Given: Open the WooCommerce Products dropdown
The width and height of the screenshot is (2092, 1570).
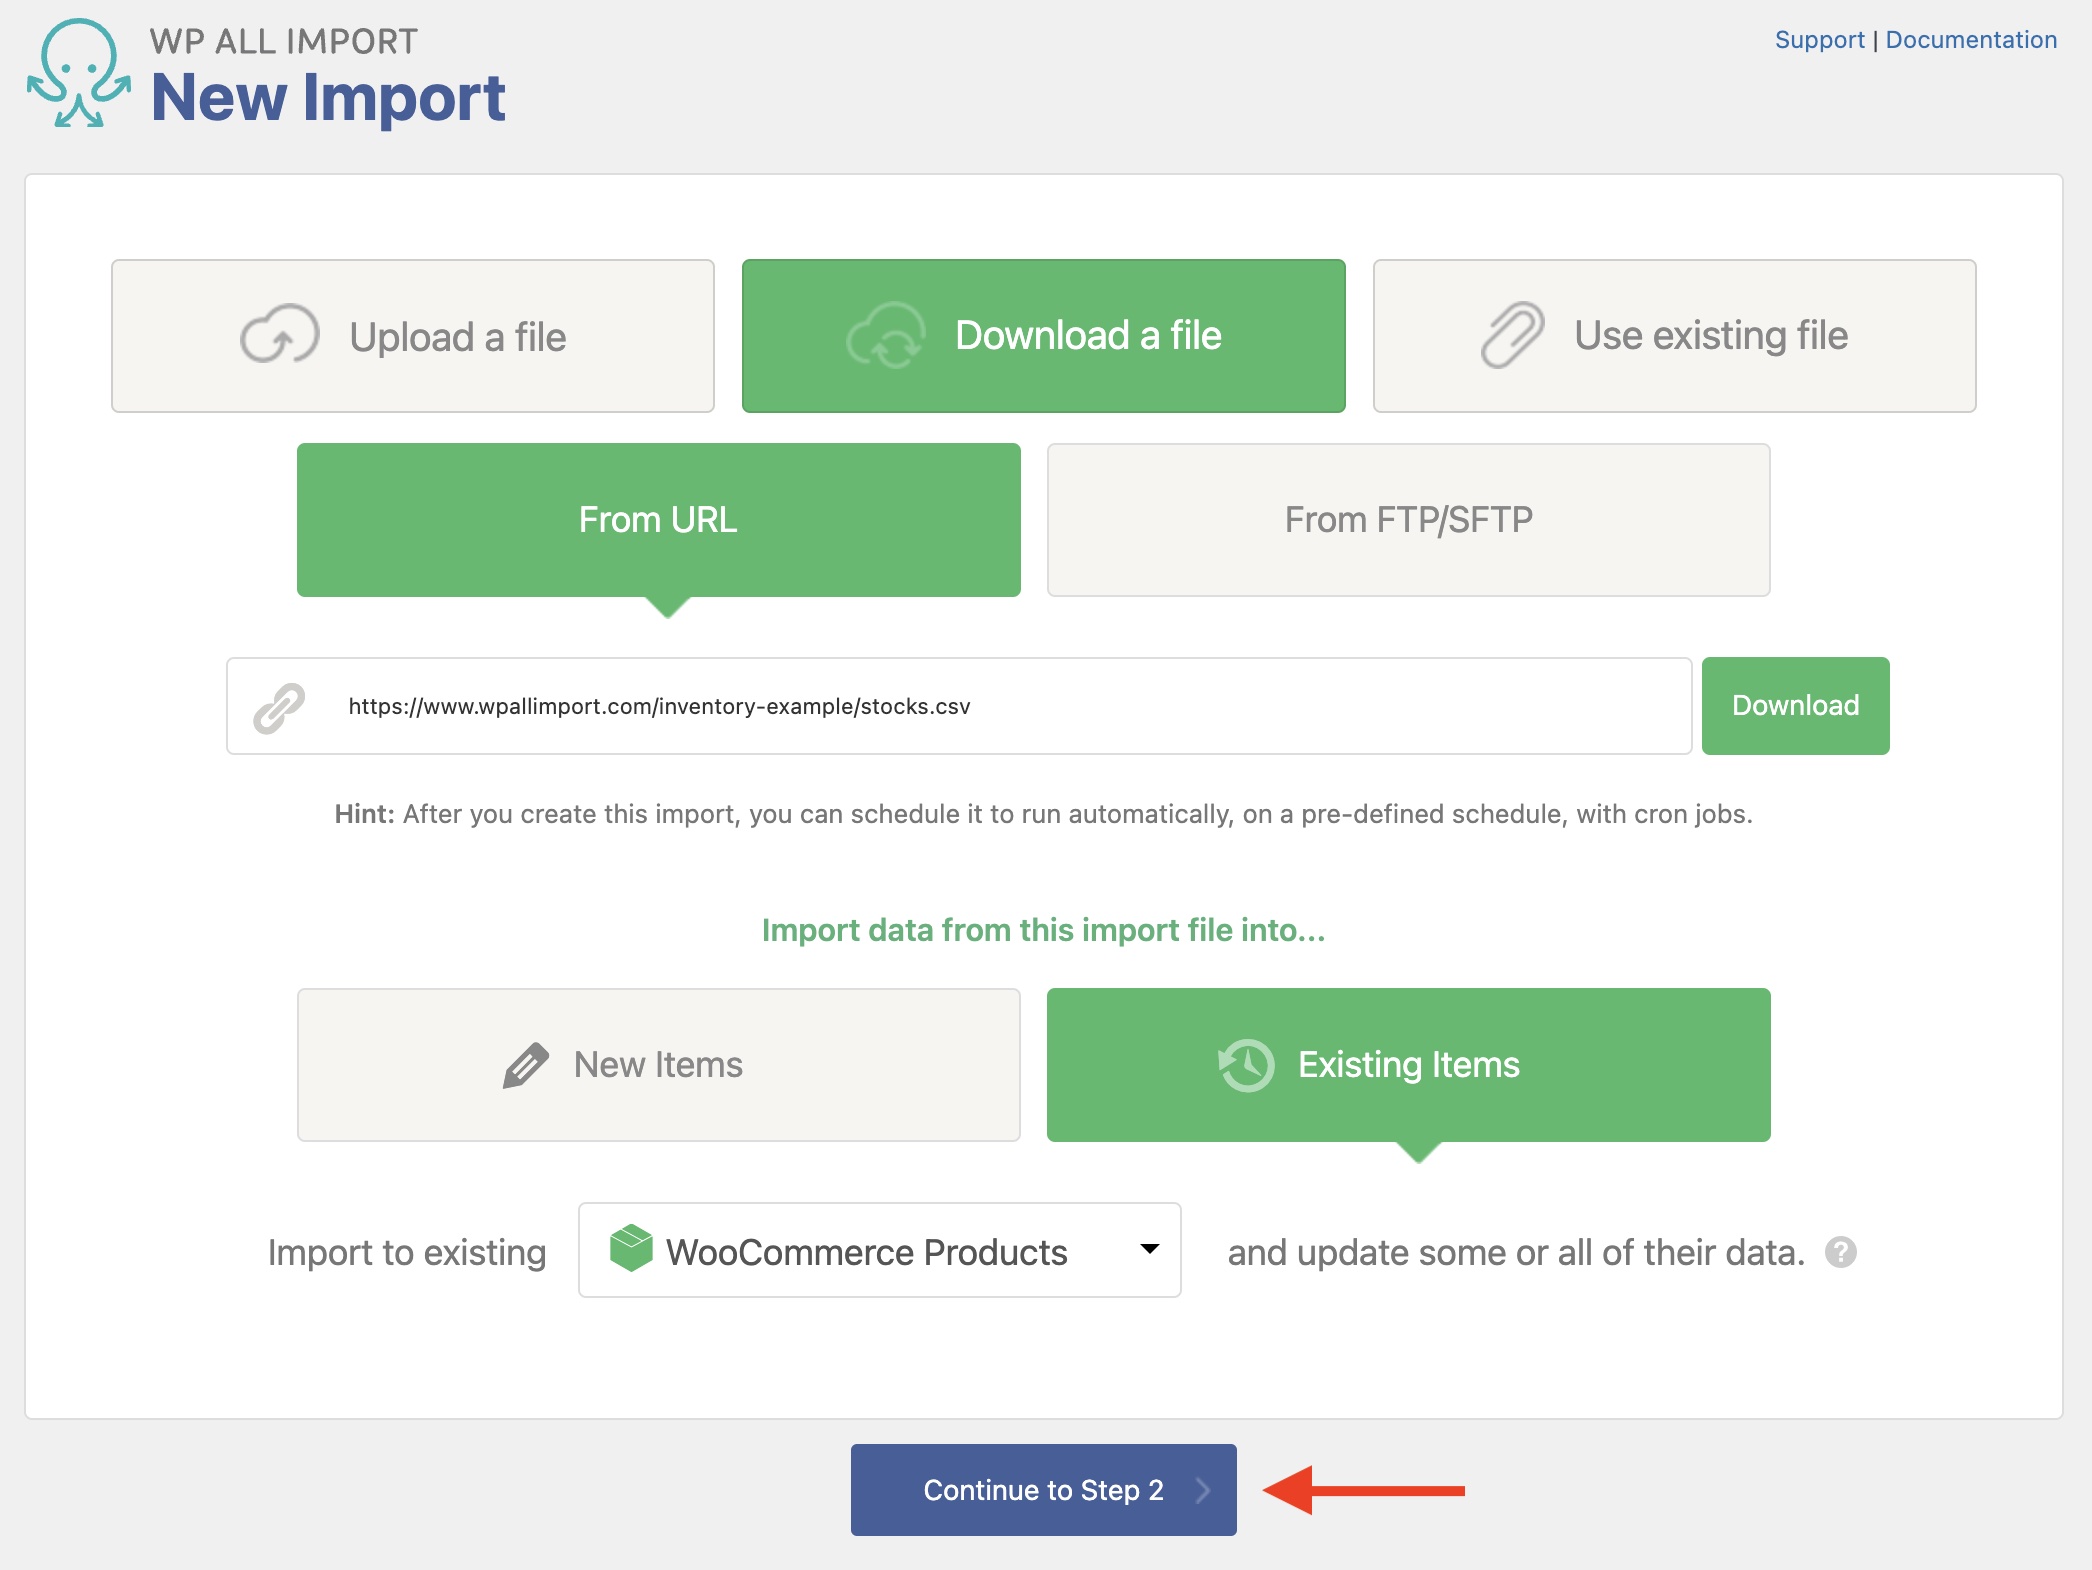Looking at the screenshot, I should point(880,1250).
